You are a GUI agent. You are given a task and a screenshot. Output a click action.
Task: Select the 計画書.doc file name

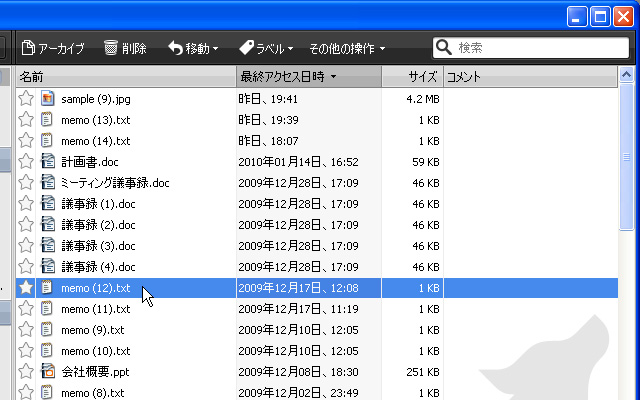click(90, 162)
